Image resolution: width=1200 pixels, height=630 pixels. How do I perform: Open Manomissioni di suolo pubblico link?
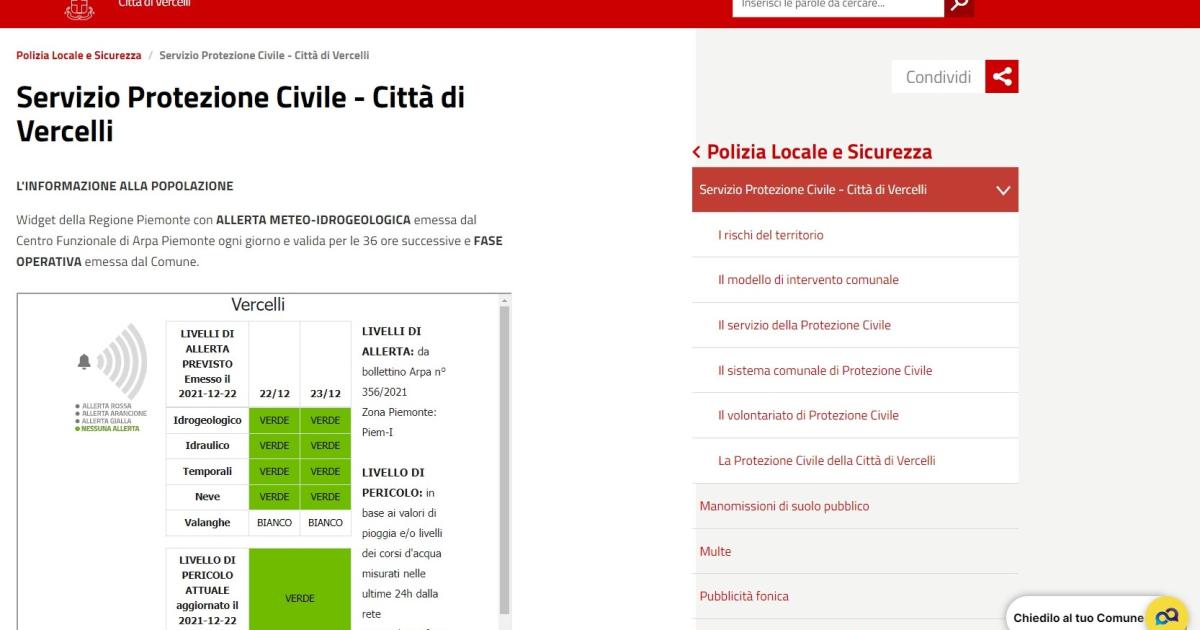784,506
